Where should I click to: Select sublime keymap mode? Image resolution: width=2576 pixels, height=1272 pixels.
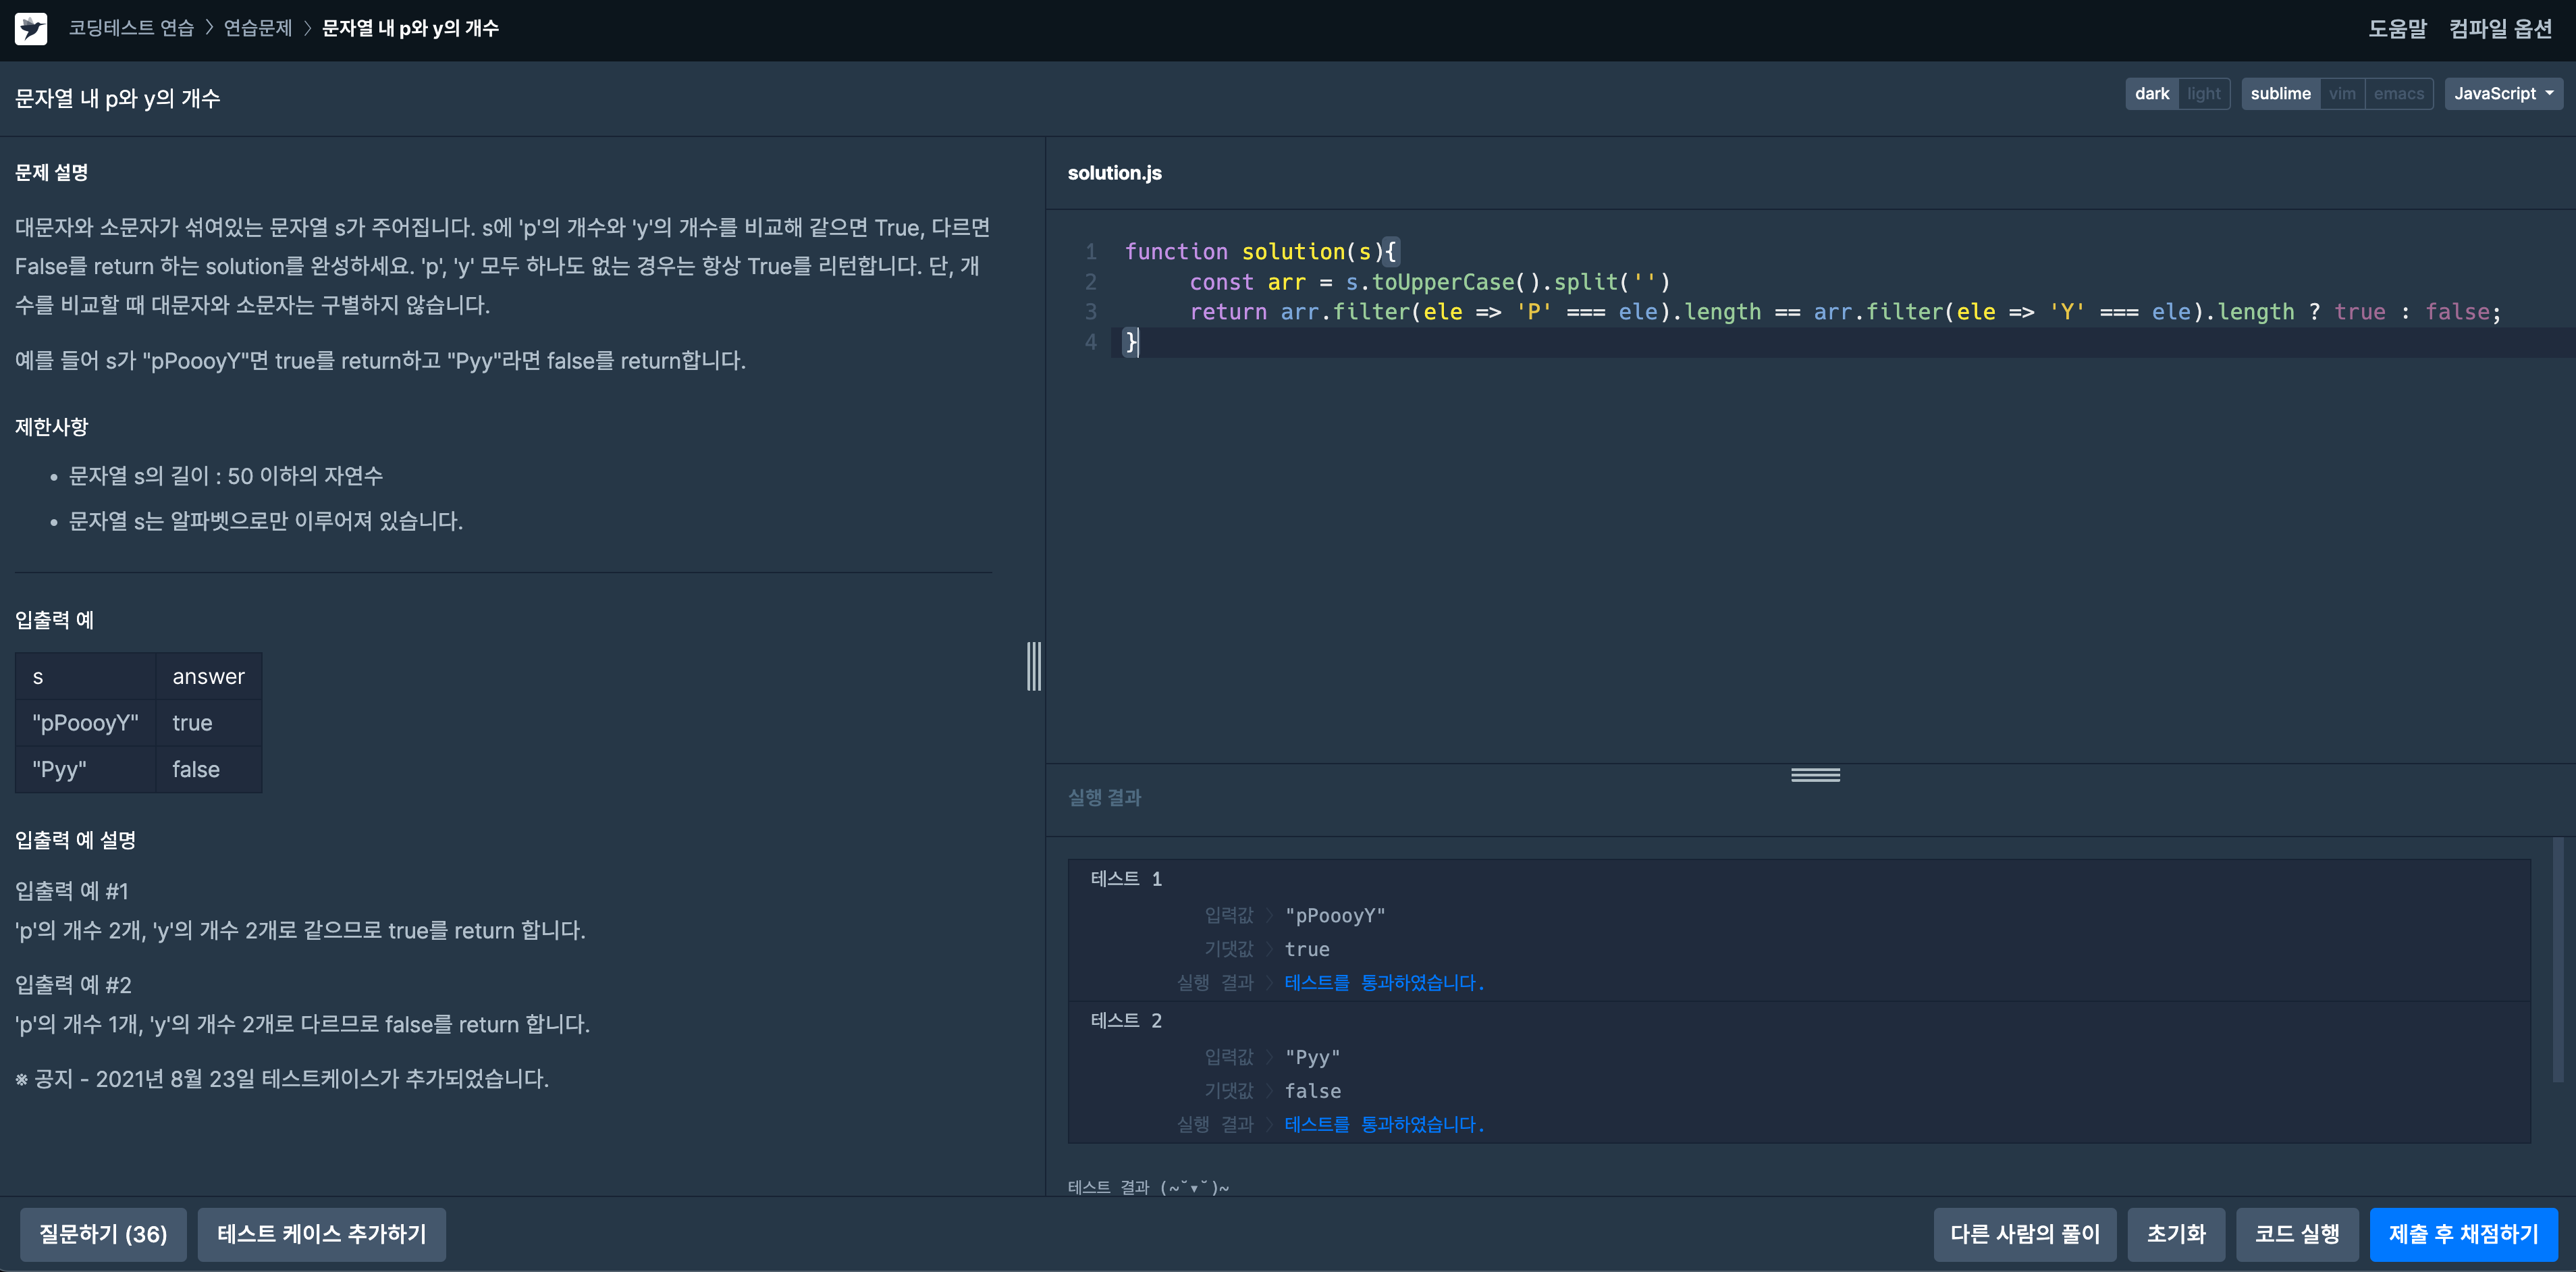pyautogui.click(x=2280, y=94)
